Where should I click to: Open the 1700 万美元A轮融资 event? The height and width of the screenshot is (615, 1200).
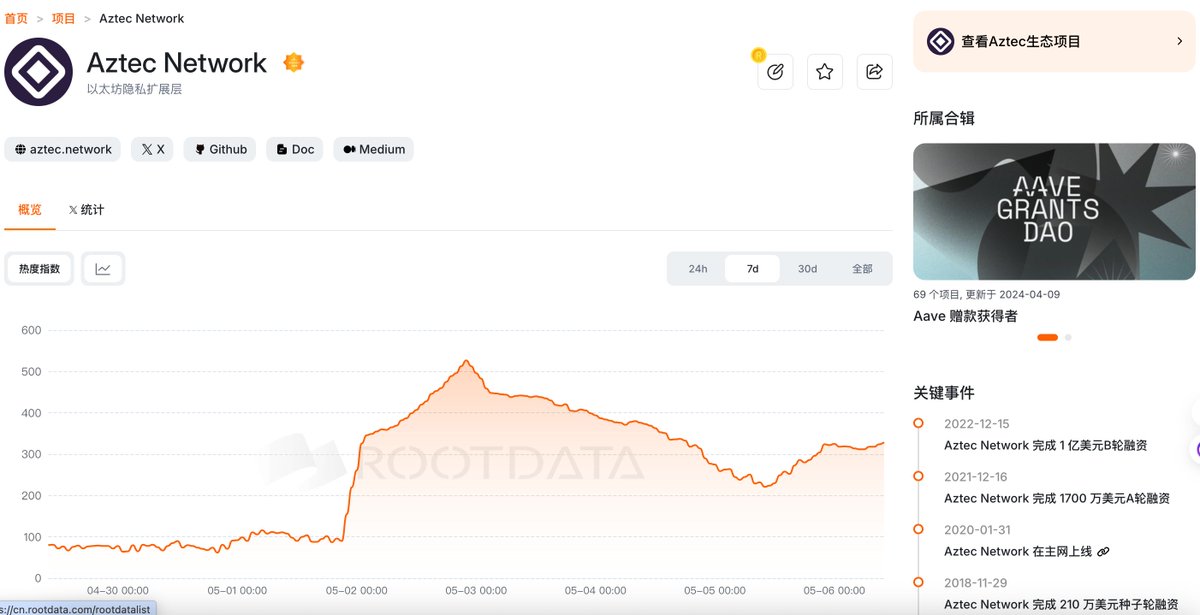1056,498
